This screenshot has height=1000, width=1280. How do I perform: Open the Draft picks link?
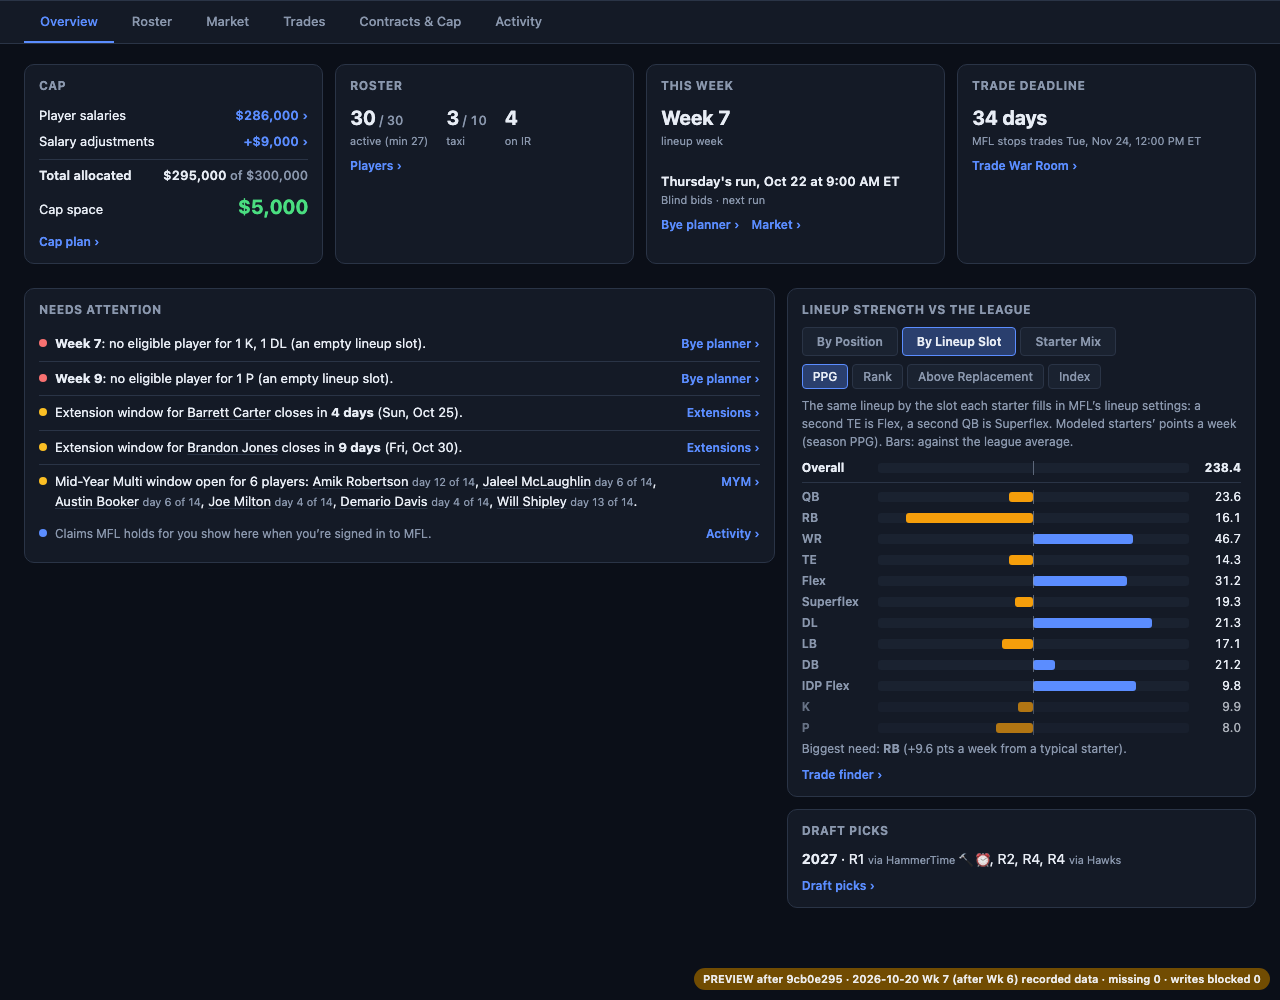pyautogui.click(x=838, y=886)
